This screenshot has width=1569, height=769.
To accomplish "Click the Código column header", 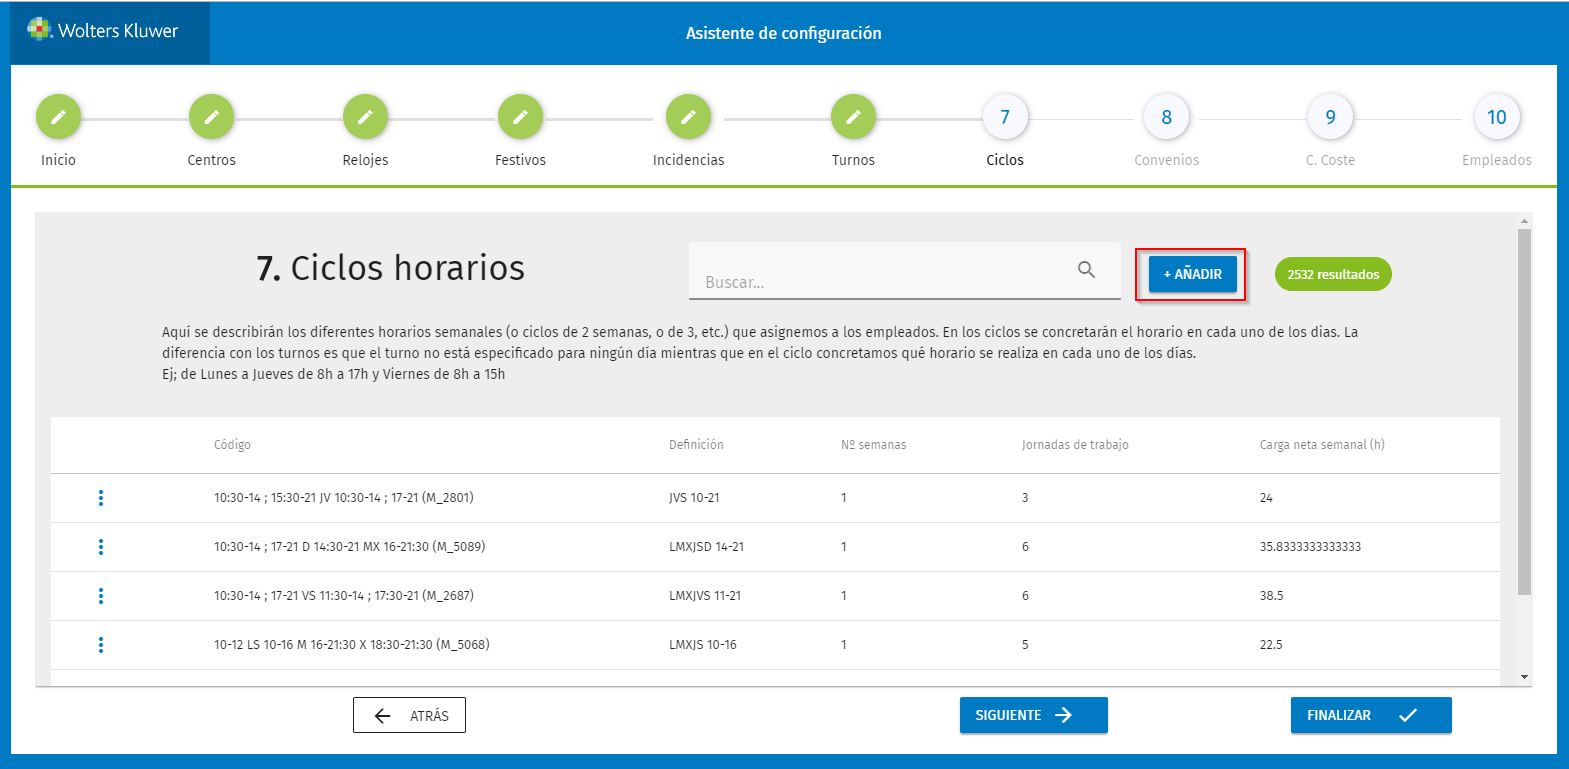I will [x=232, y=445].
